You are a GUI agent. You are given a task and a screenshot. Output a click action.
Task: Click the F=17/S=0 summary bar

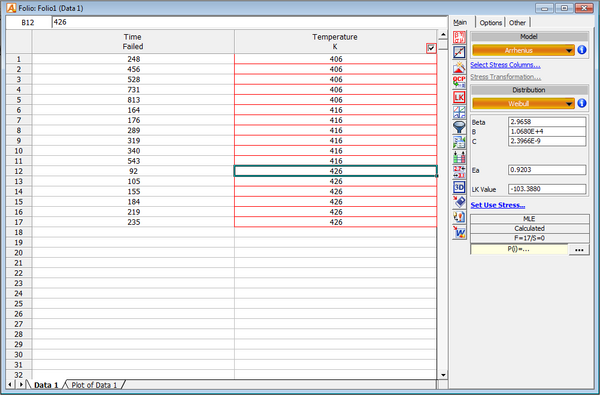pyautogui.click(x=530, y=238)
